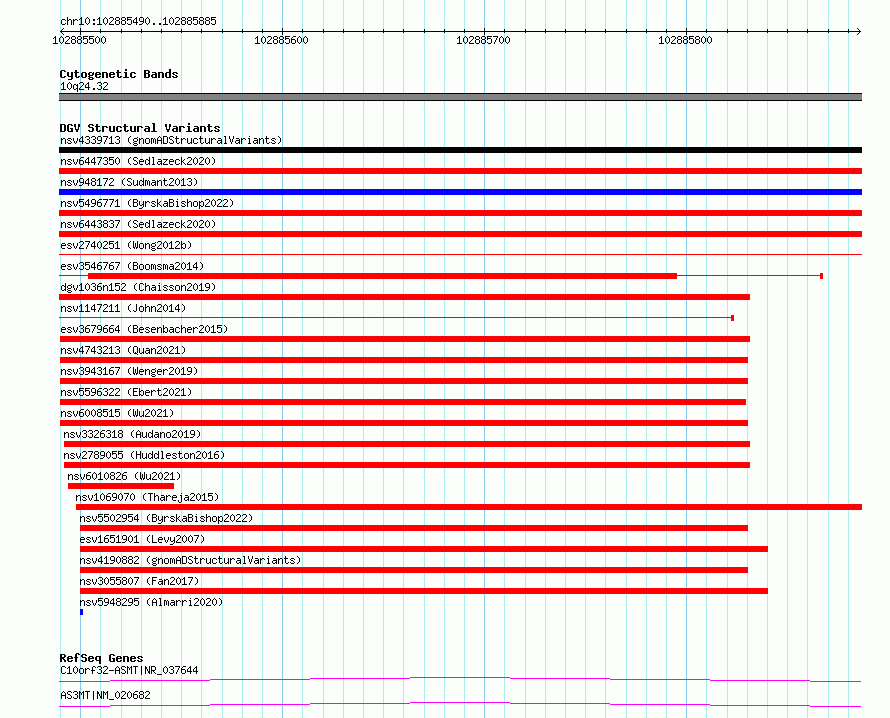The height and width of the screenshot is (718, 890).
Task: Click the ruler's left arrow end
Action: point(62,31)
